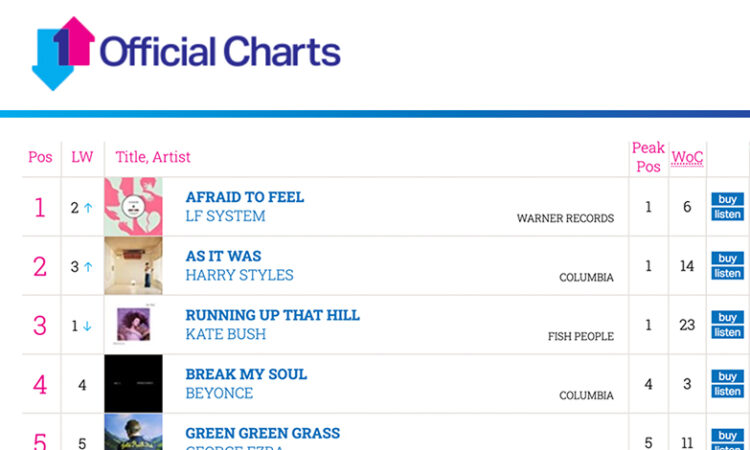Open the Running Up That Hill cover art
750x450 pixels.
click(x=133, y=324)
